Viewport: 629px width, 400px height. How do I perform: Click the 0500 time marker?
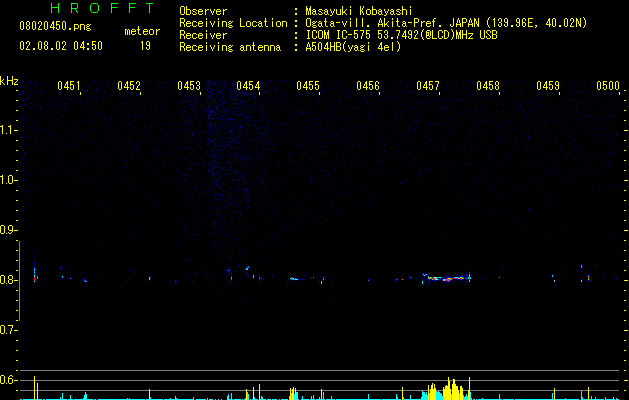pos(607,86)
